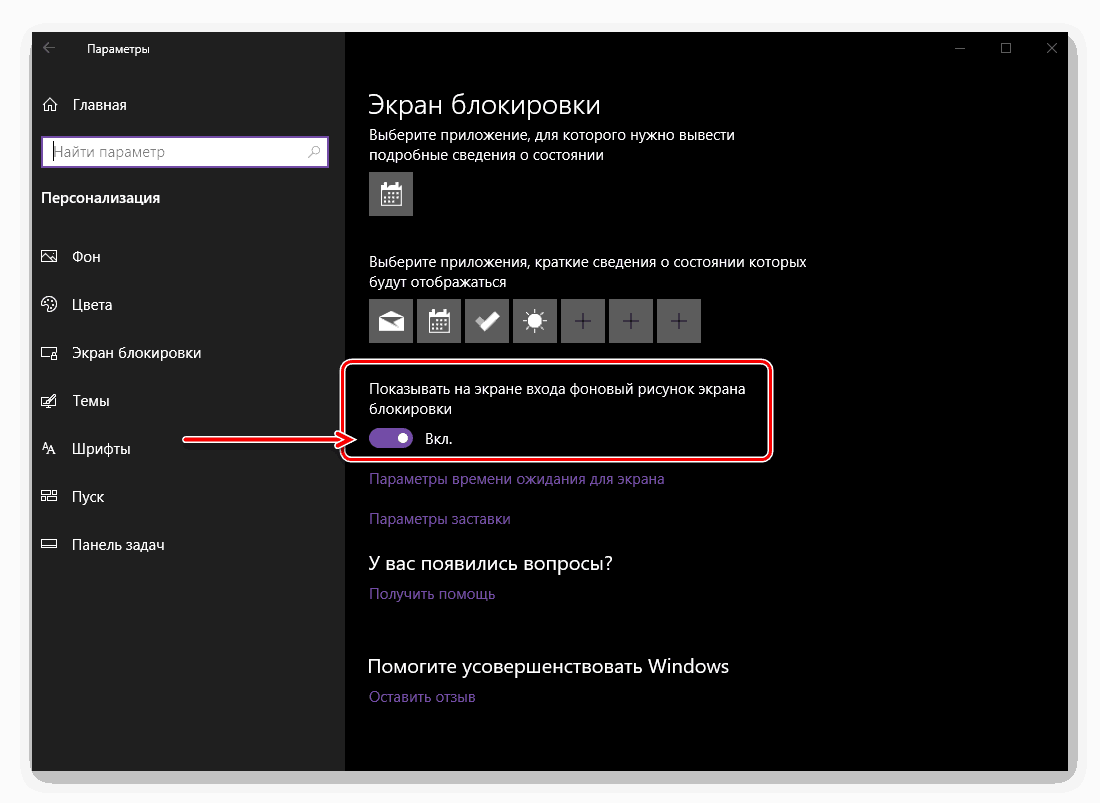Select the Calendar quick status tile
This screenshot has height=803, width=1100.
coord(439,321)
